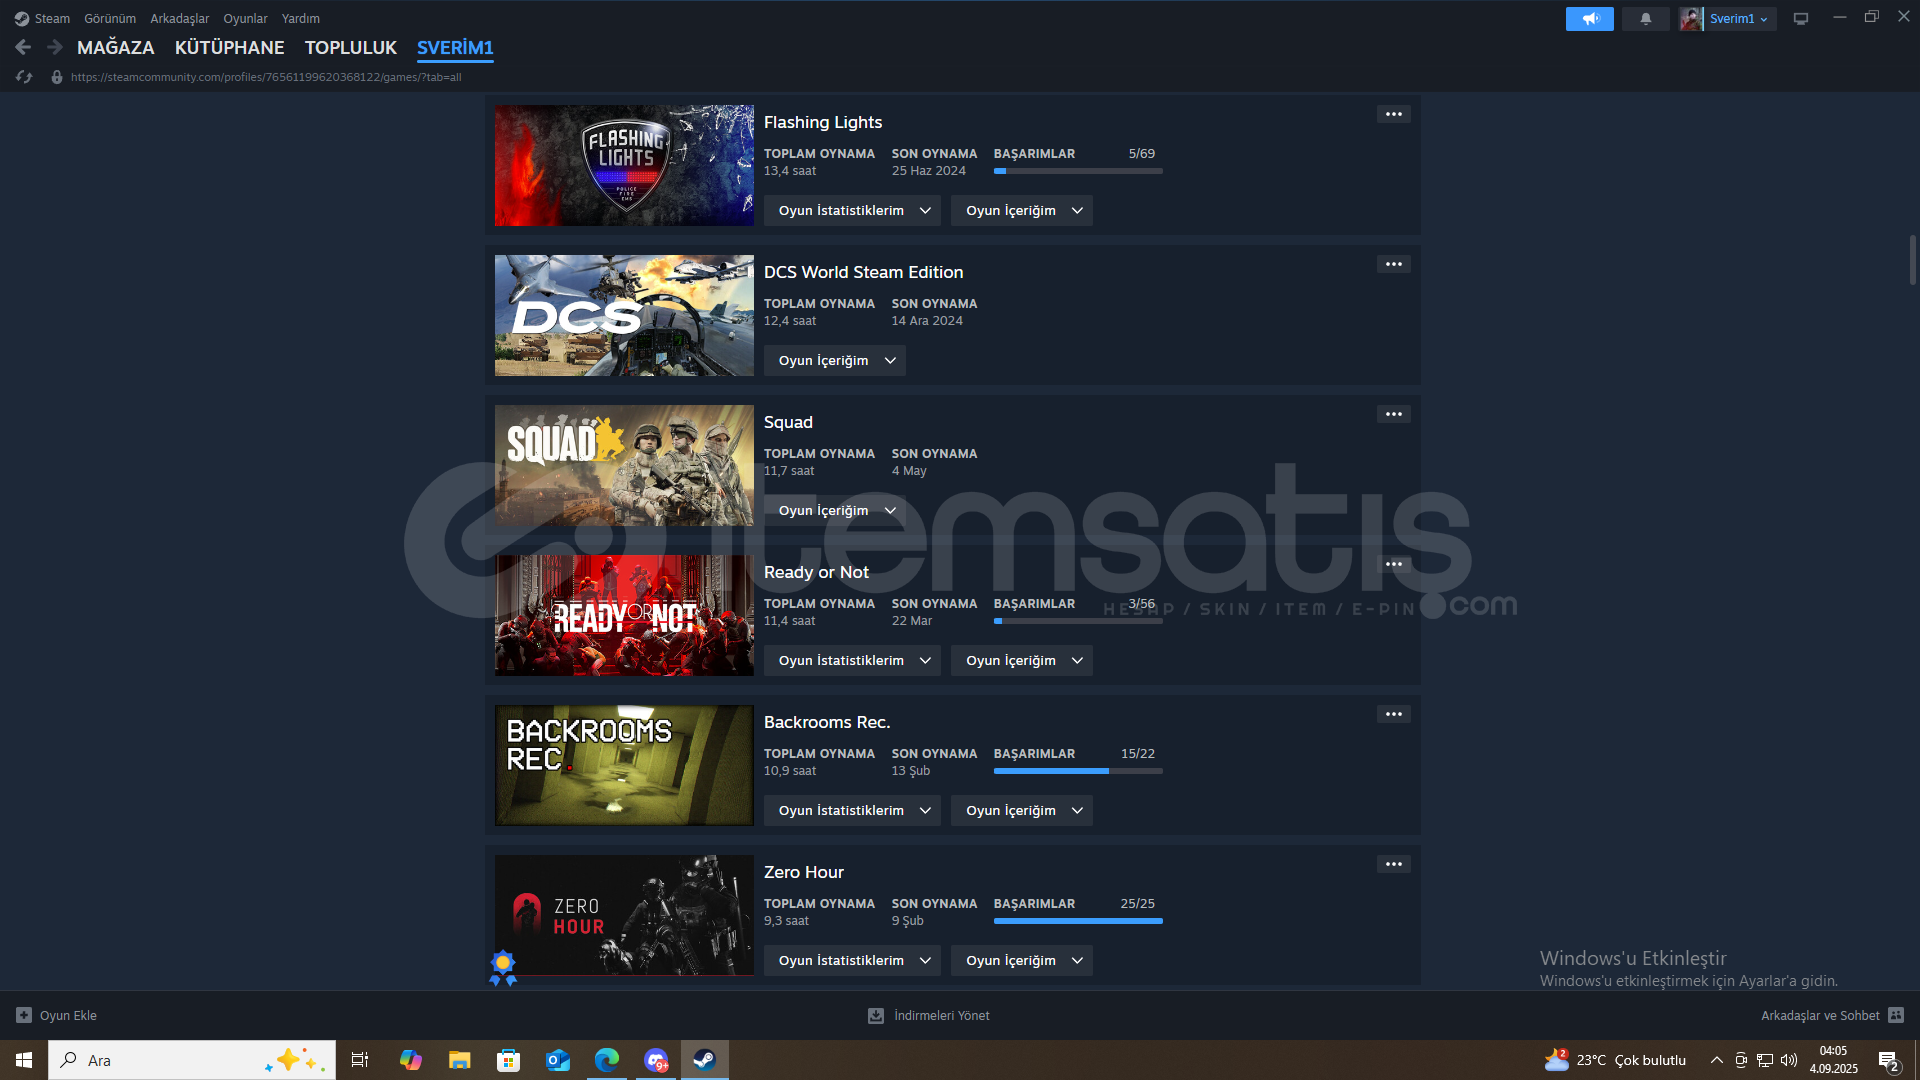The width and height of the screenshot is (1920, 1080).
Task: Expand Oyun İçeriğim for Zero Hour
Action: click(x=1022, y=961)
